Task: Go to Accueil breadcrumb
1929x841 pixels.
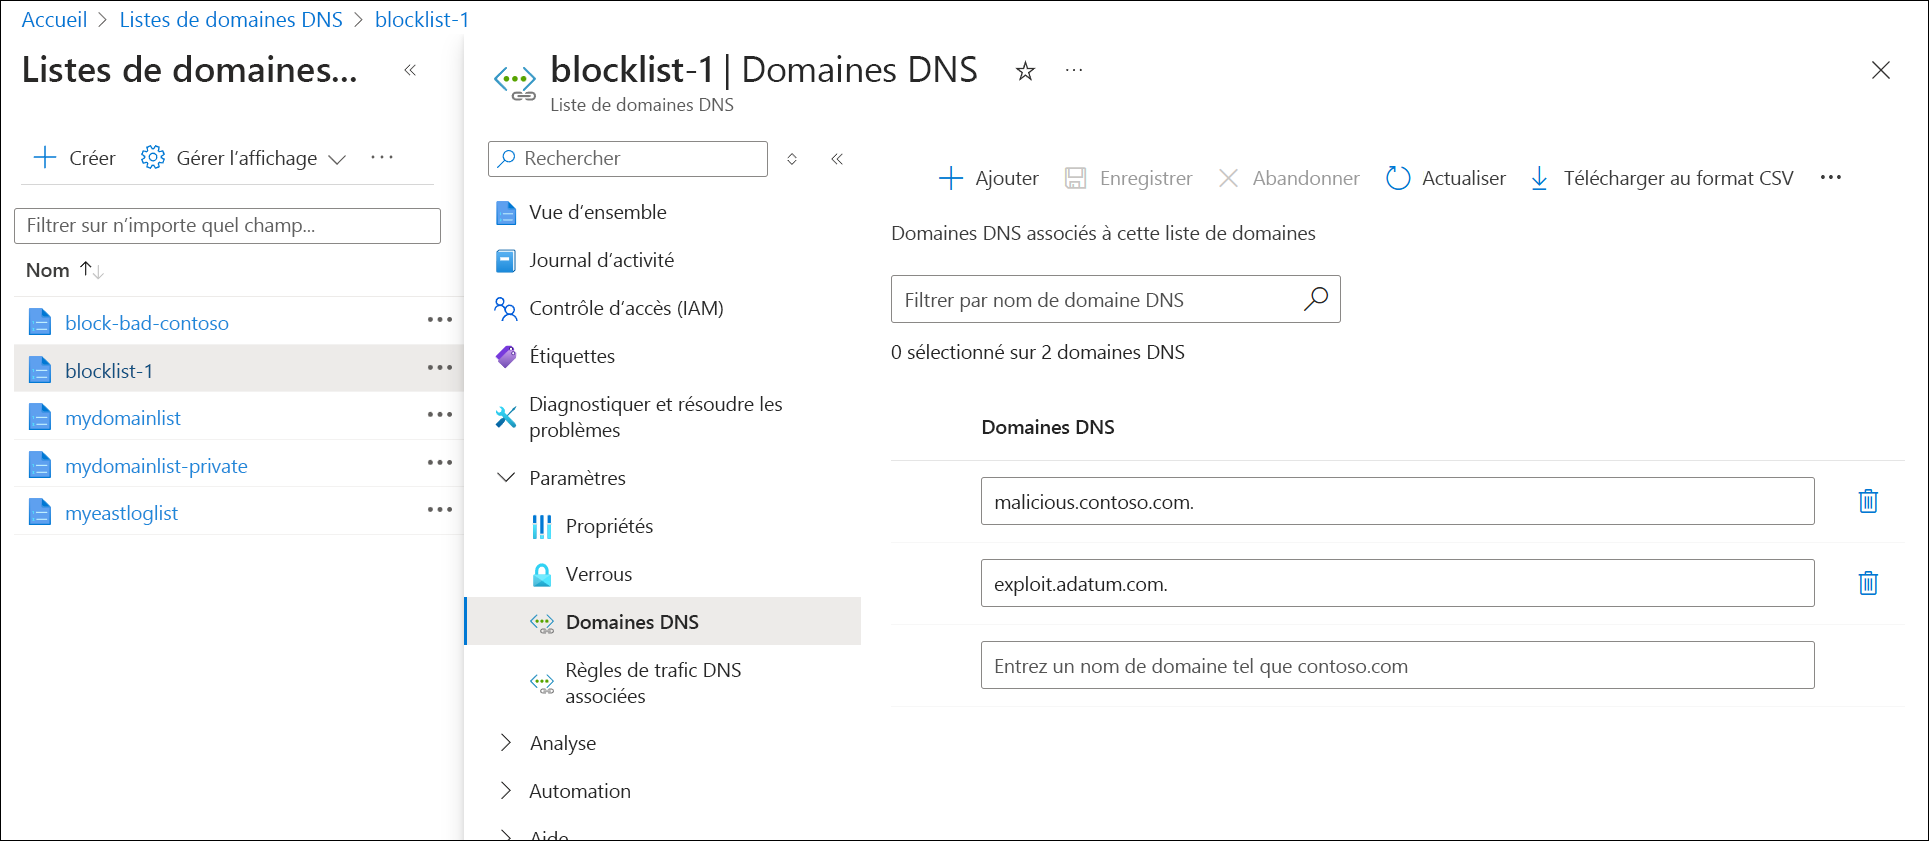Action: (x=54, y=20)
